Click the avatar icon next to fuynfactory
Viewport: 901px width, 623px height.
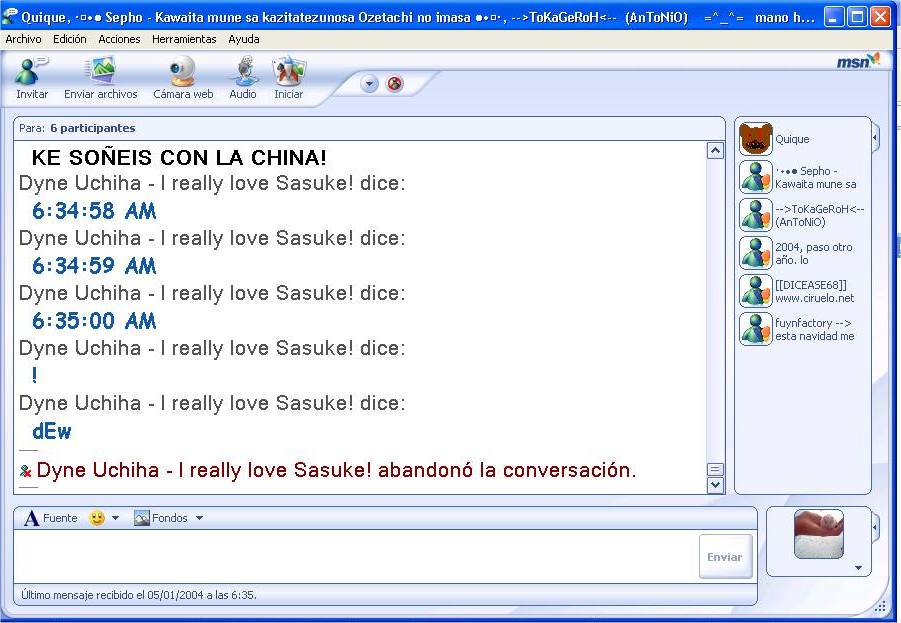coord(756,329)
